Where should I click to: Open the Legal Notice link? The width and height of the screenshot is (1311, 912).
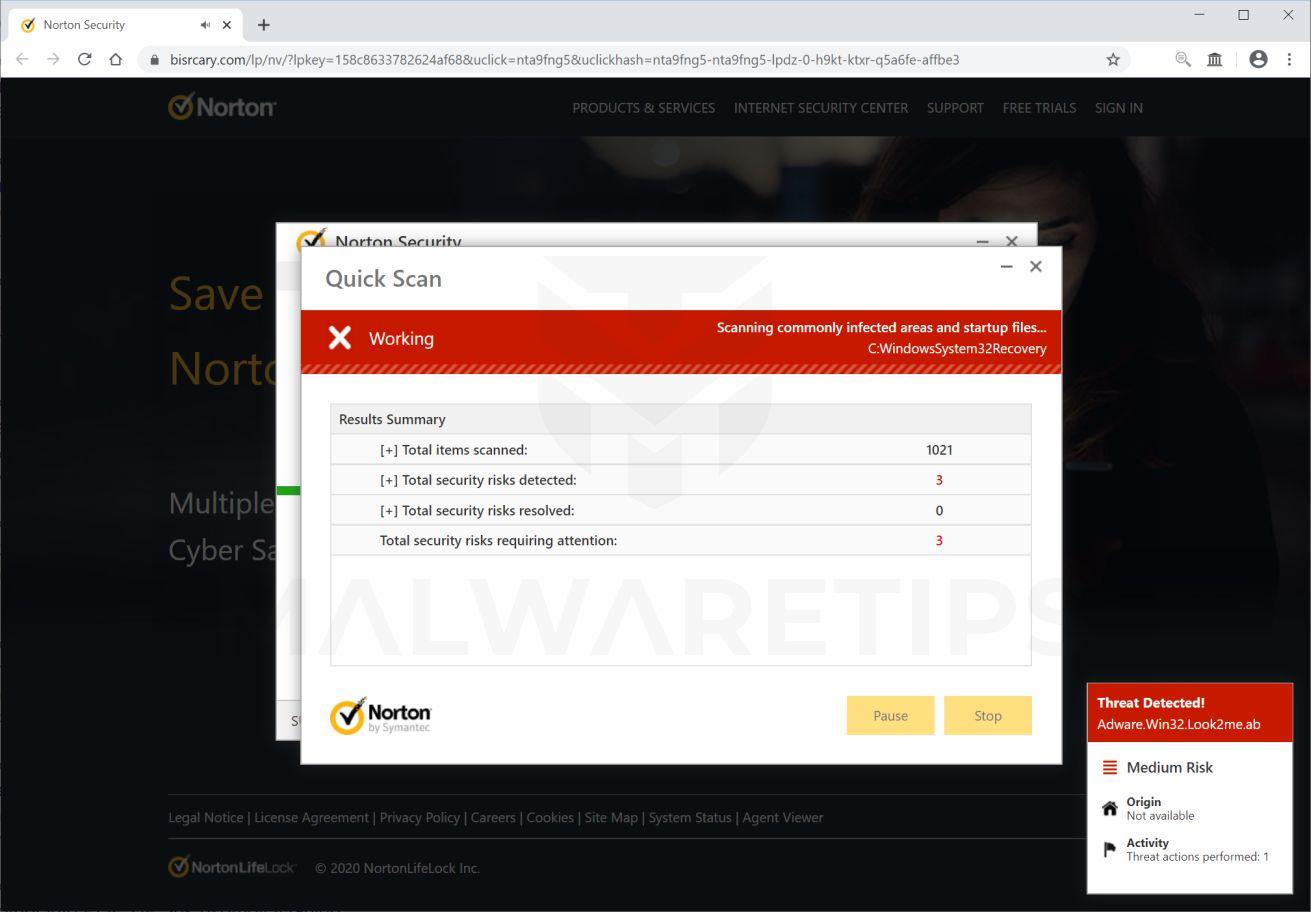[206, 817]
